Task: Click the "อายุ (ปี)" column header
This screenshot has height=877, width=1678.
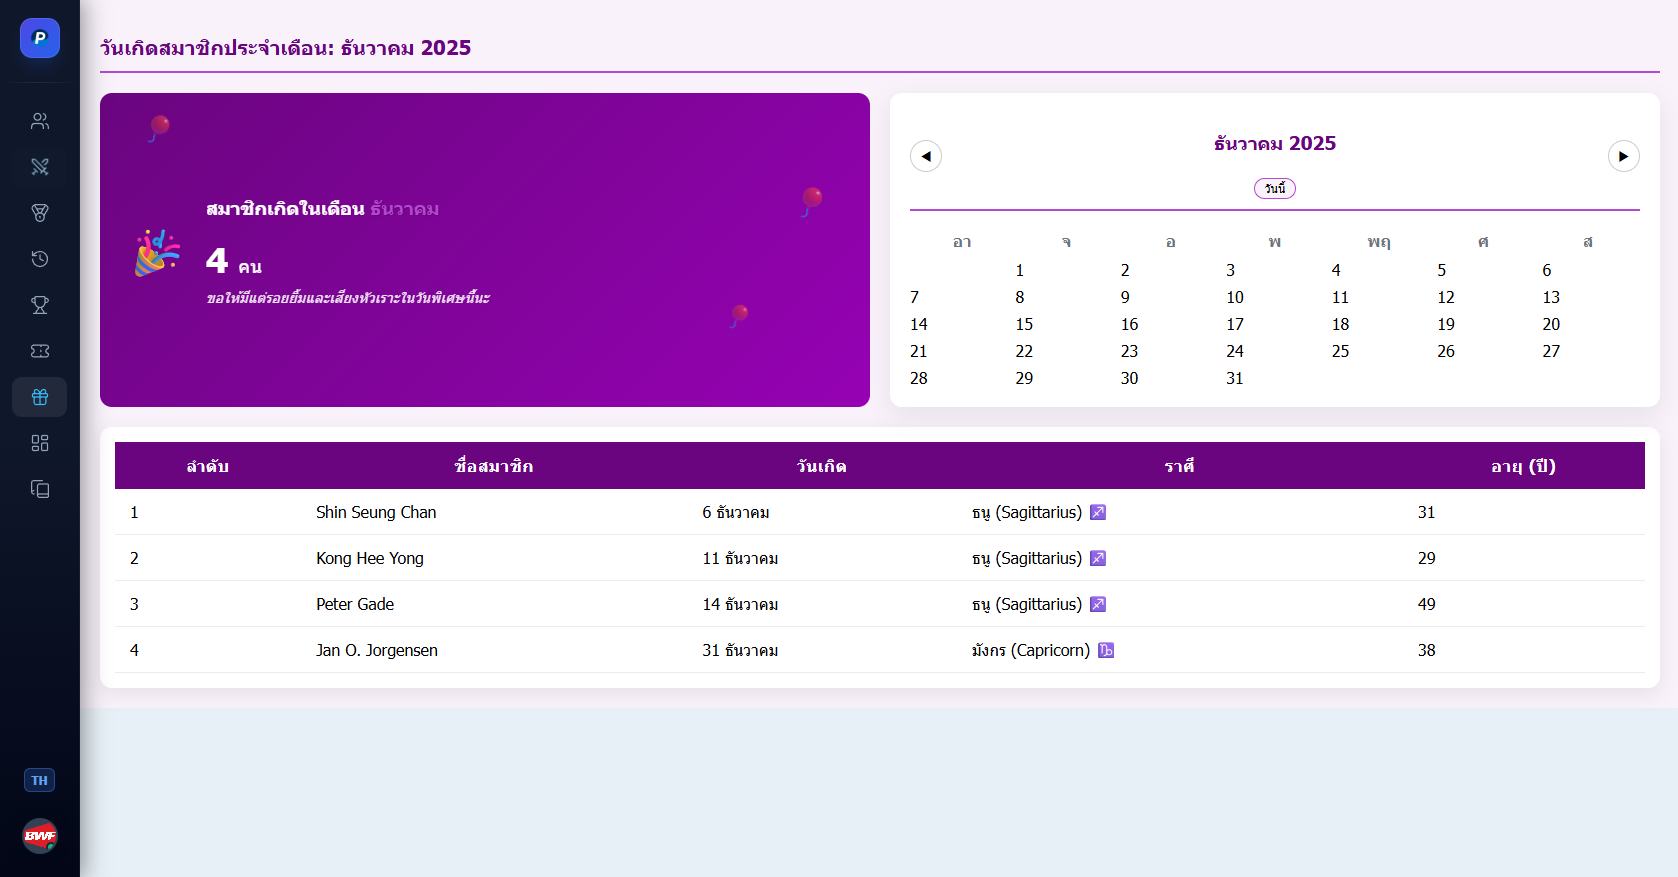Action: coord(1523,466)
